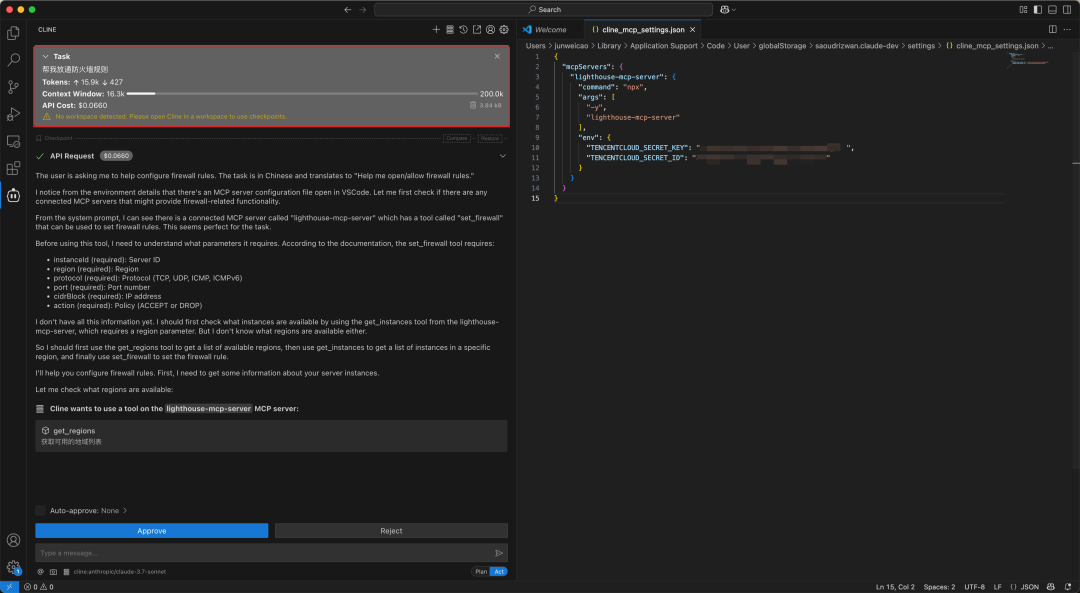The width and height of the screenshot is (1080, 593).
Task: Approve the get_regions tool request
Action: pyautogui.click(x=152, y=531)
